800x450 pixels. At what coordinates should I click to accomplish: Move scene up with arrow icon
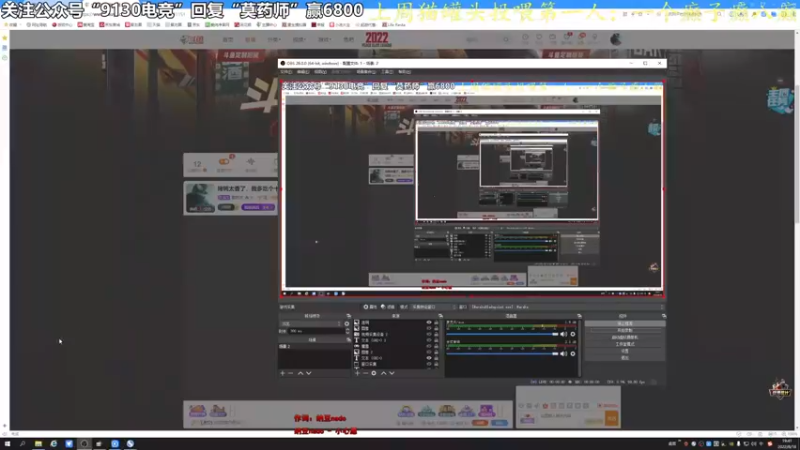point(301,373)
